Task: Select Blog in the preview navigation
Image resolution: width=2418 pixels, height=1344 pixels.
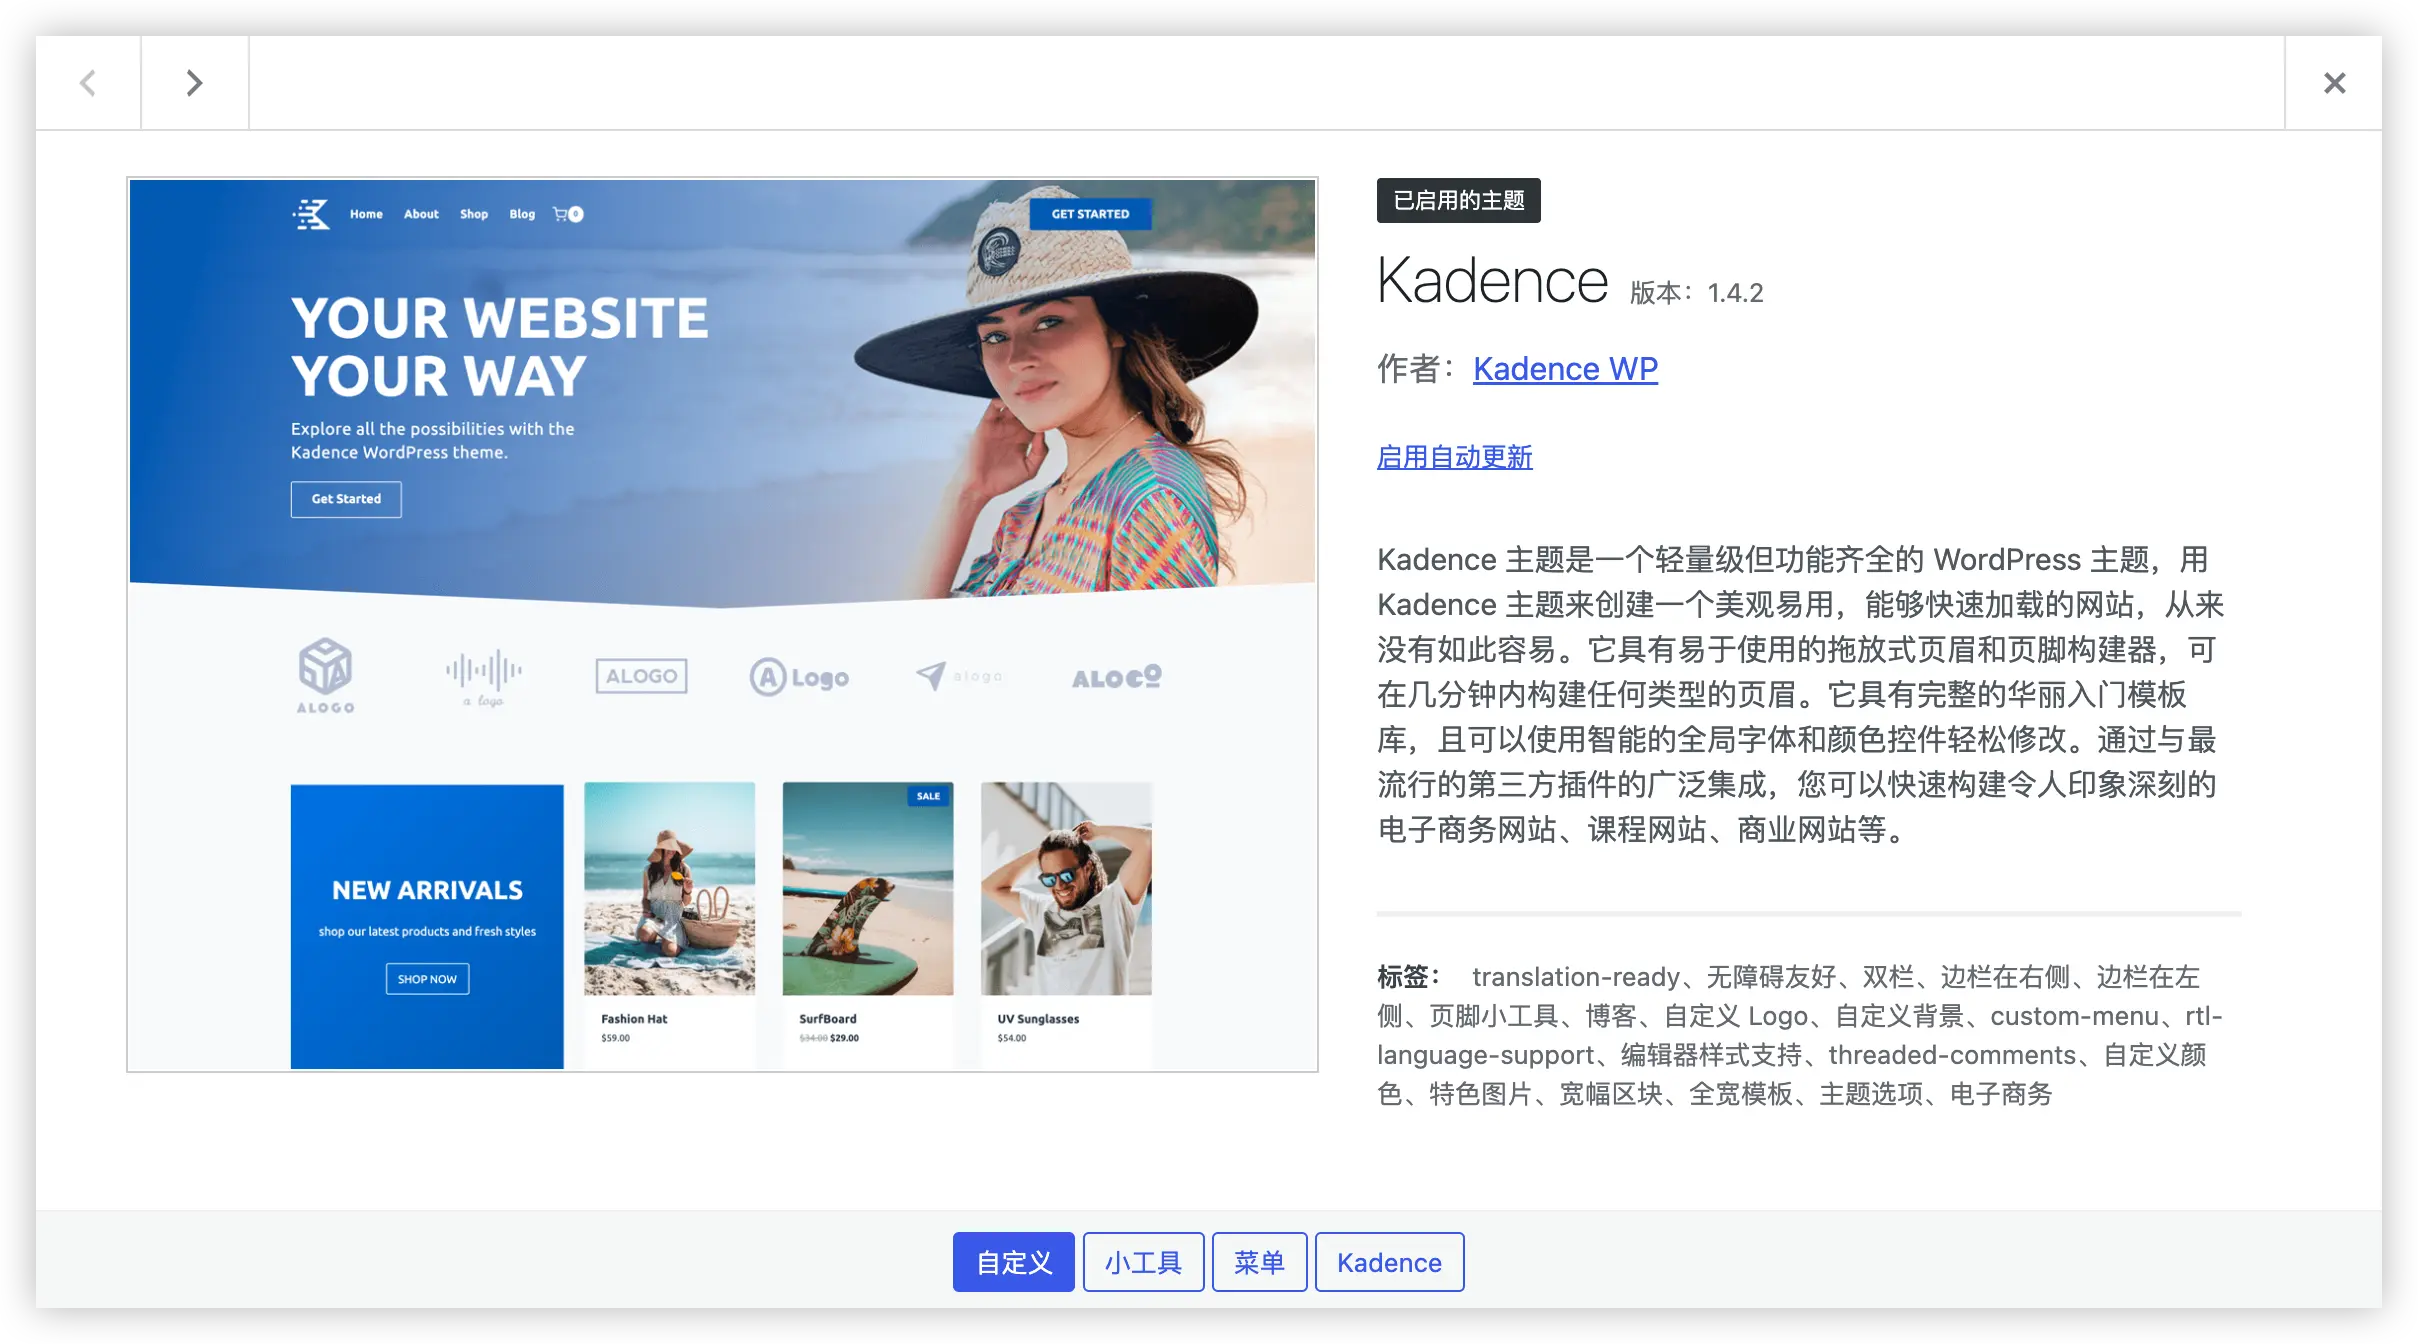Action: click(521, 214)
